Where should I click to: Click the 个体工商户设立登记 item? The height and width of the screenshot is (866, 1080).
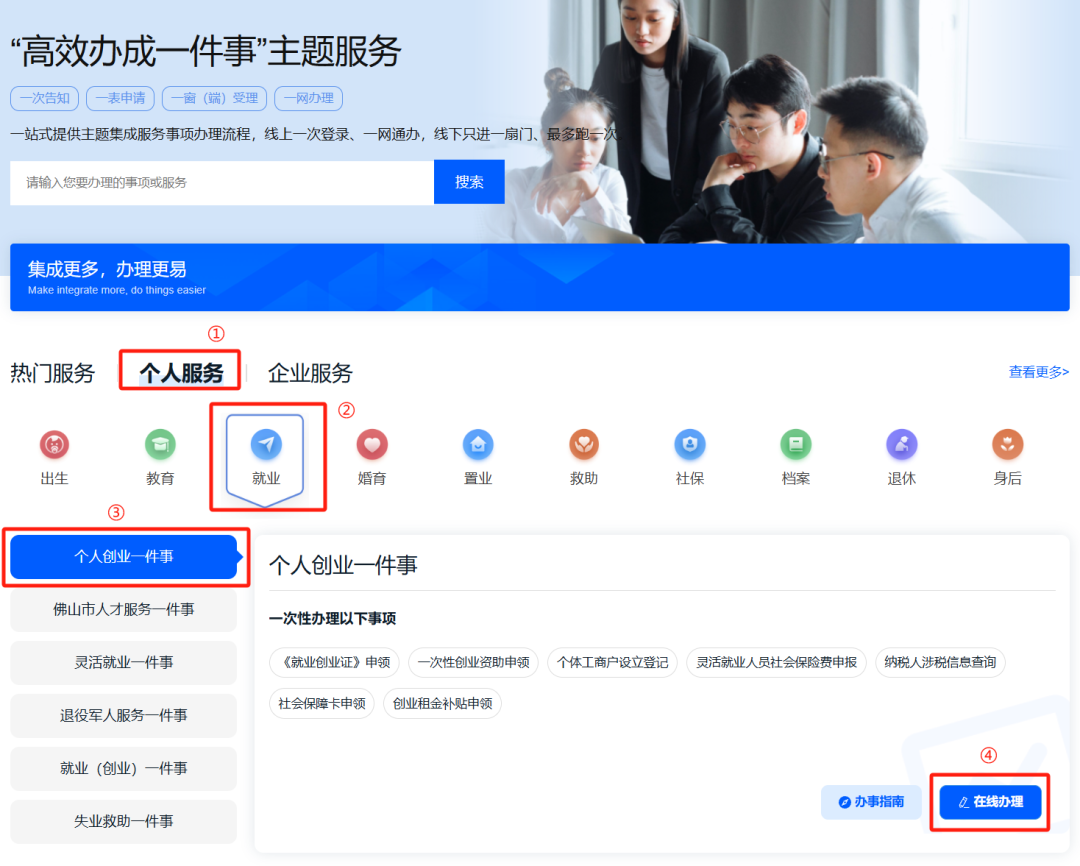coord(612,663)
